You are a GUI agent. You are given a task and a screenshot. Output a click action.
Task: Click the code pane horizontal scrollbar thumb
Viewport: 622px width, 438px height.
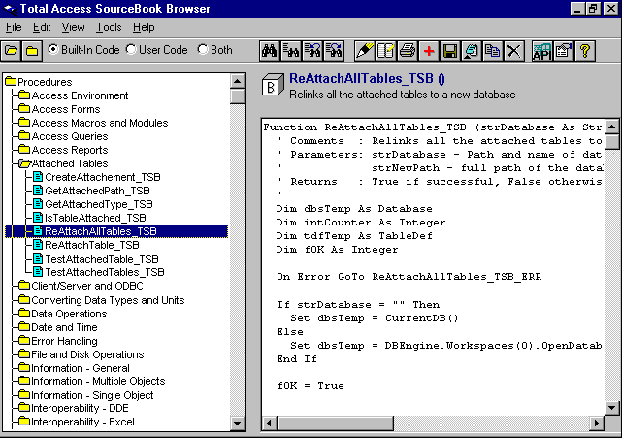tap(336, 423)
